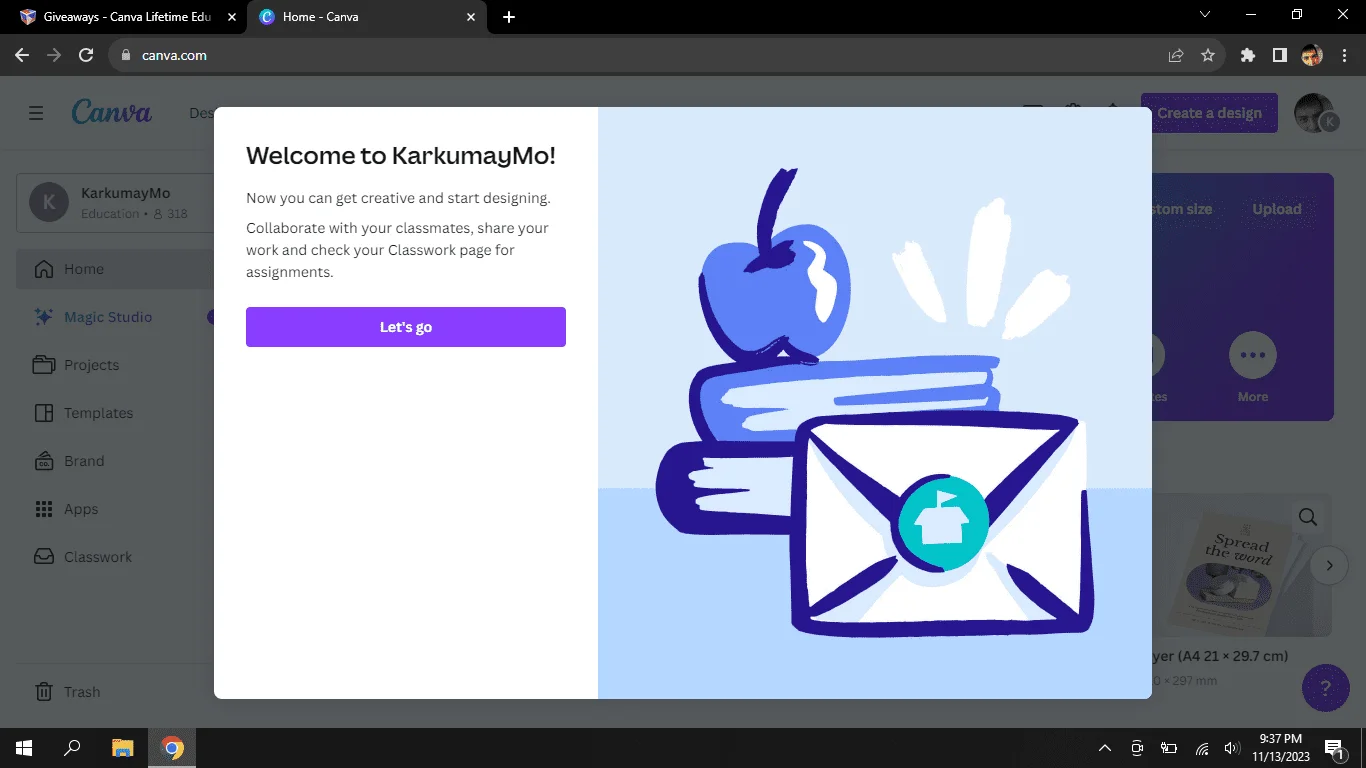Switch to the Giveaways browser tab
This screenshot has width=1366, height=768.
click(x=127, y=17)
